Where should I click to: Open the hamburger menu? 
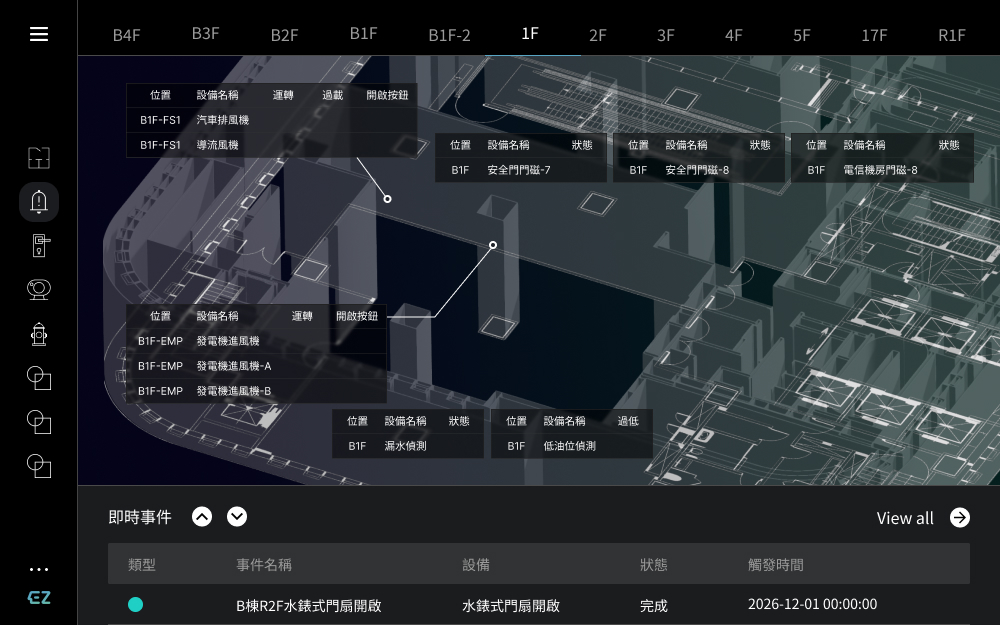click(39, 35)
